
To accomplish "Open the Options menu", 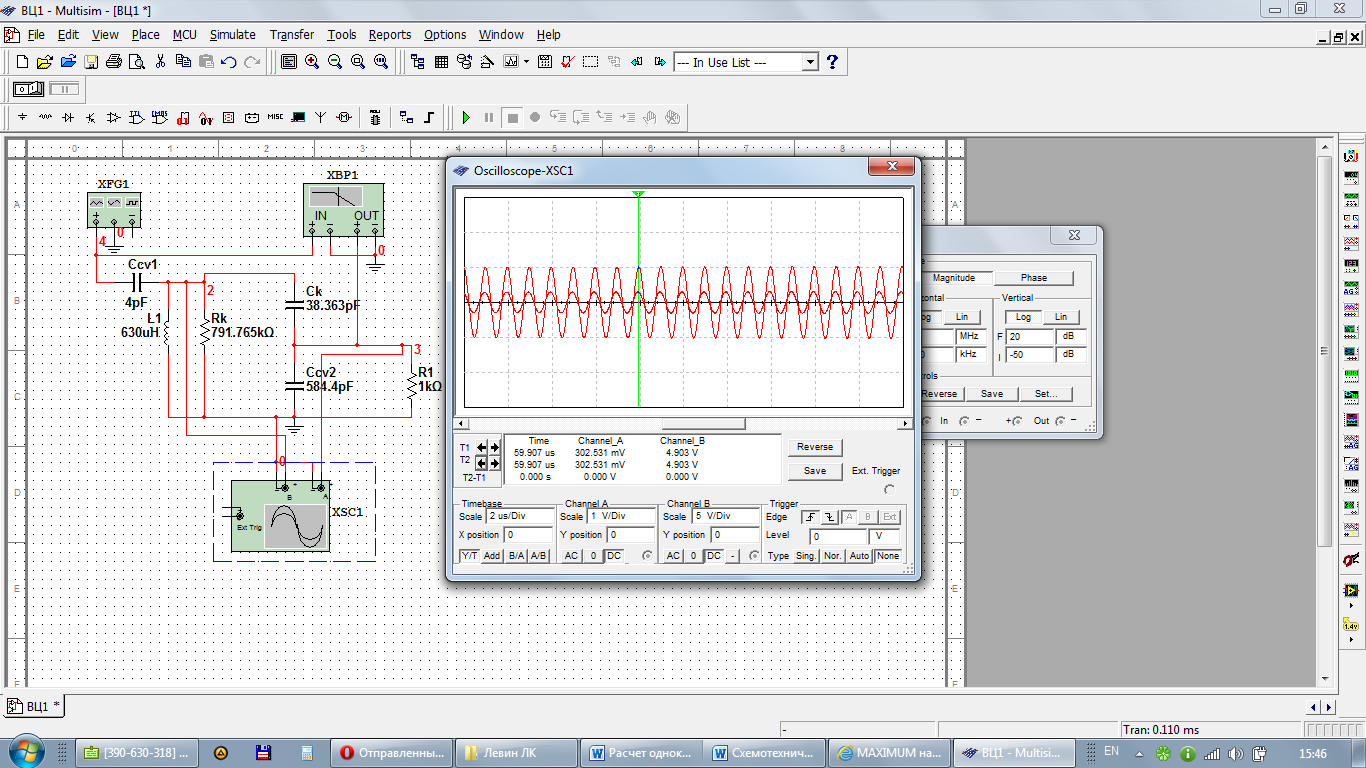I will tap(445, 34).
